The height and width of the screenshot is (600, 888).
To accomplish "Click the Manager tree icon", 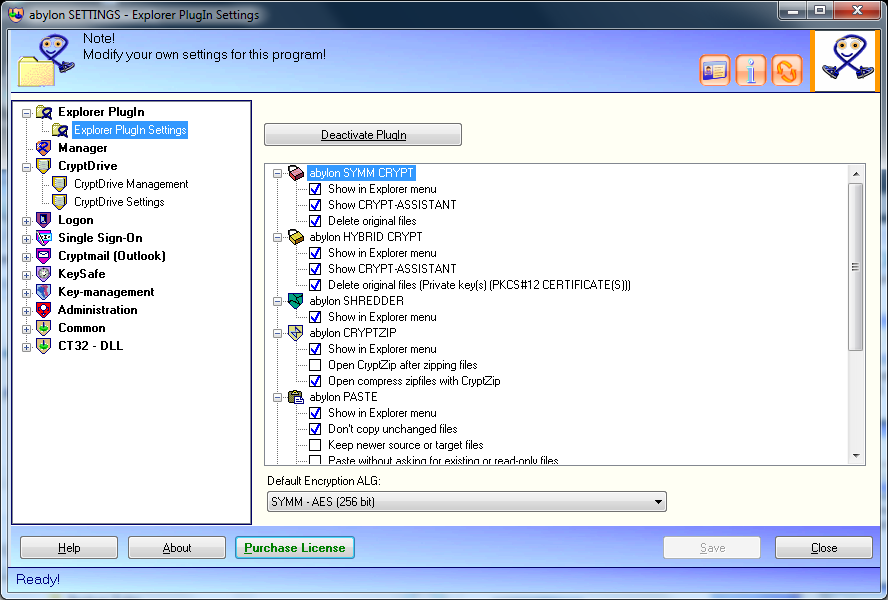I will tap(44, 148).
